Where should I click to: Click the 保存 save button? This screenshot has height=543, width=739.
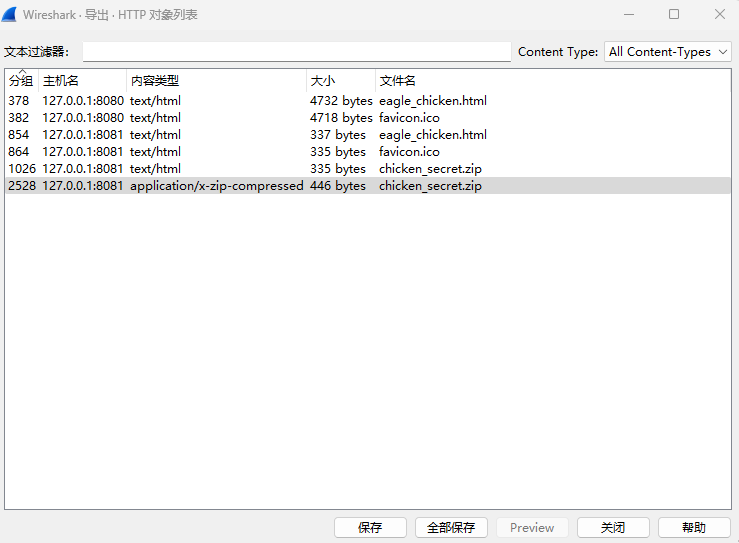click(370, 527)
